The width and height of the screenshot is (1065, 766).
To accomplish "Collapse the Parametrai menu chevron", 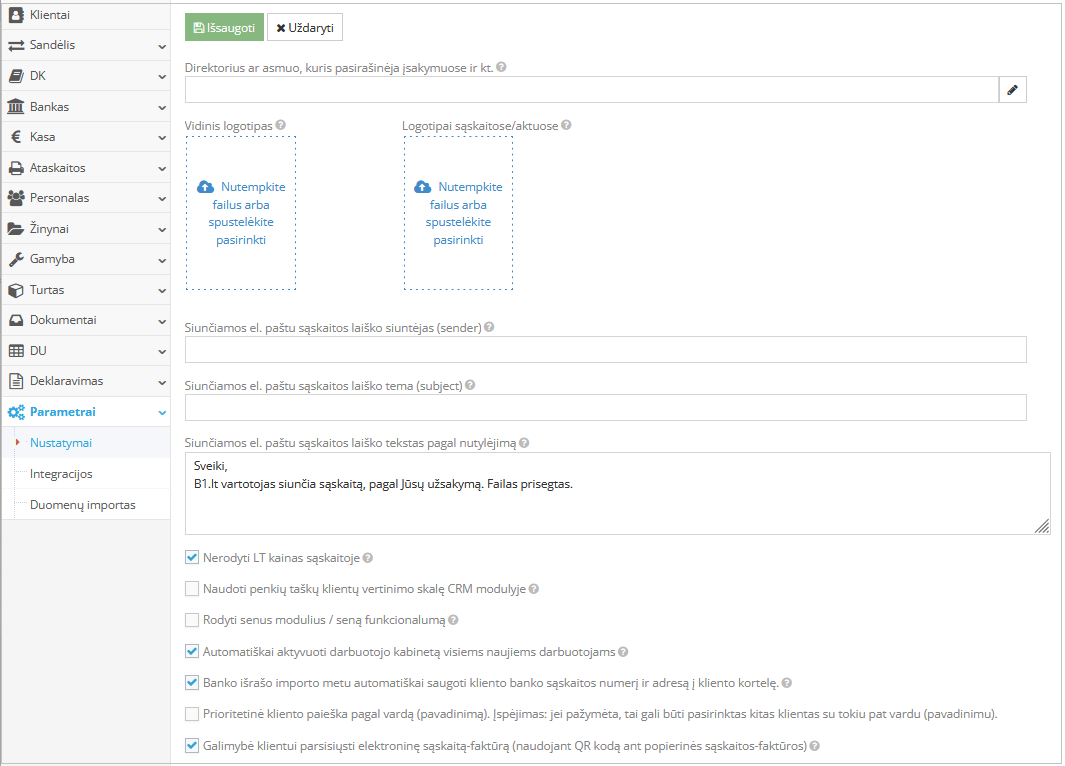I will tap(161, 412).
